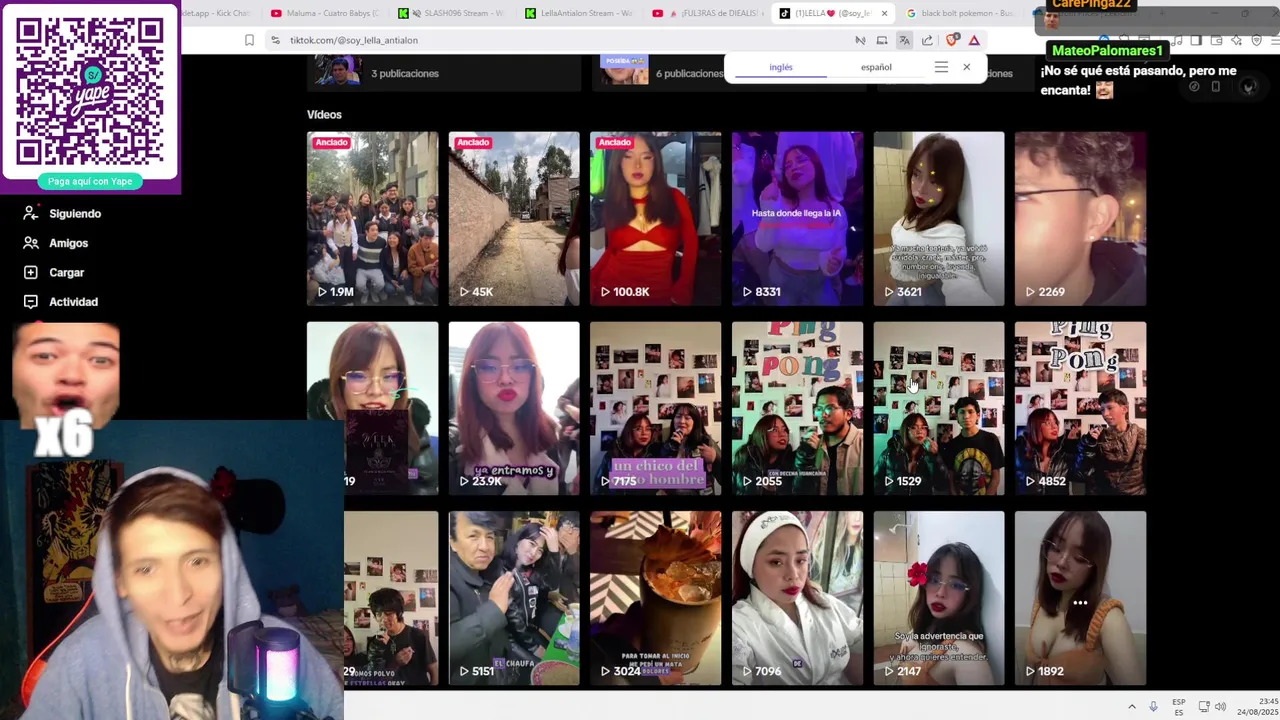The height and width of the screenshot is (720, 1280).
Task: Select the inglés tab in translate popup
Action: tap(781, 67)
